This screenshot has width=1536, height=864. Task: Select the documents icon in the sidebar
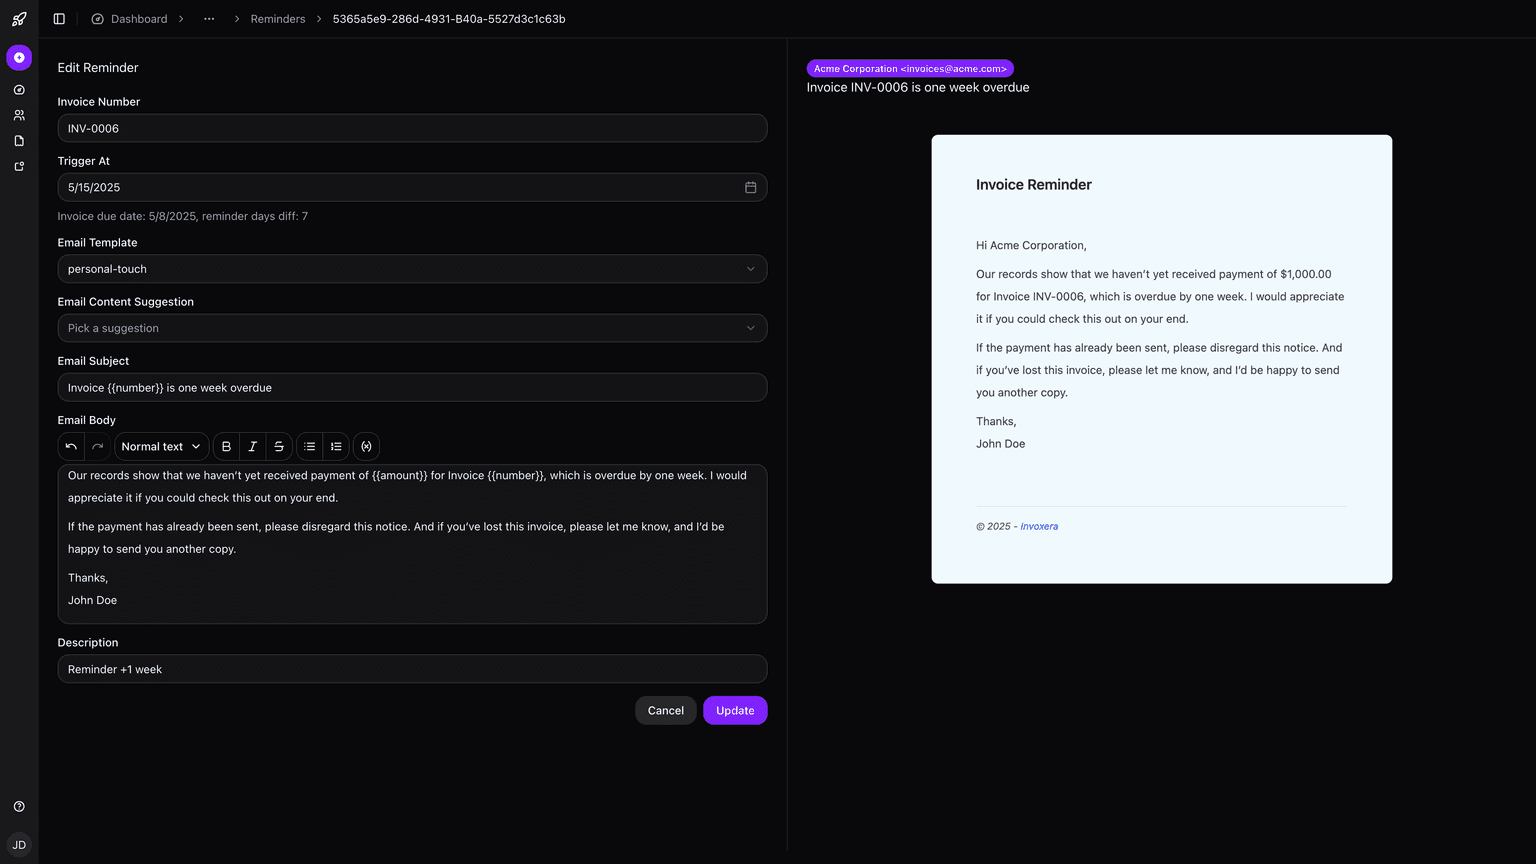point(18,140)
